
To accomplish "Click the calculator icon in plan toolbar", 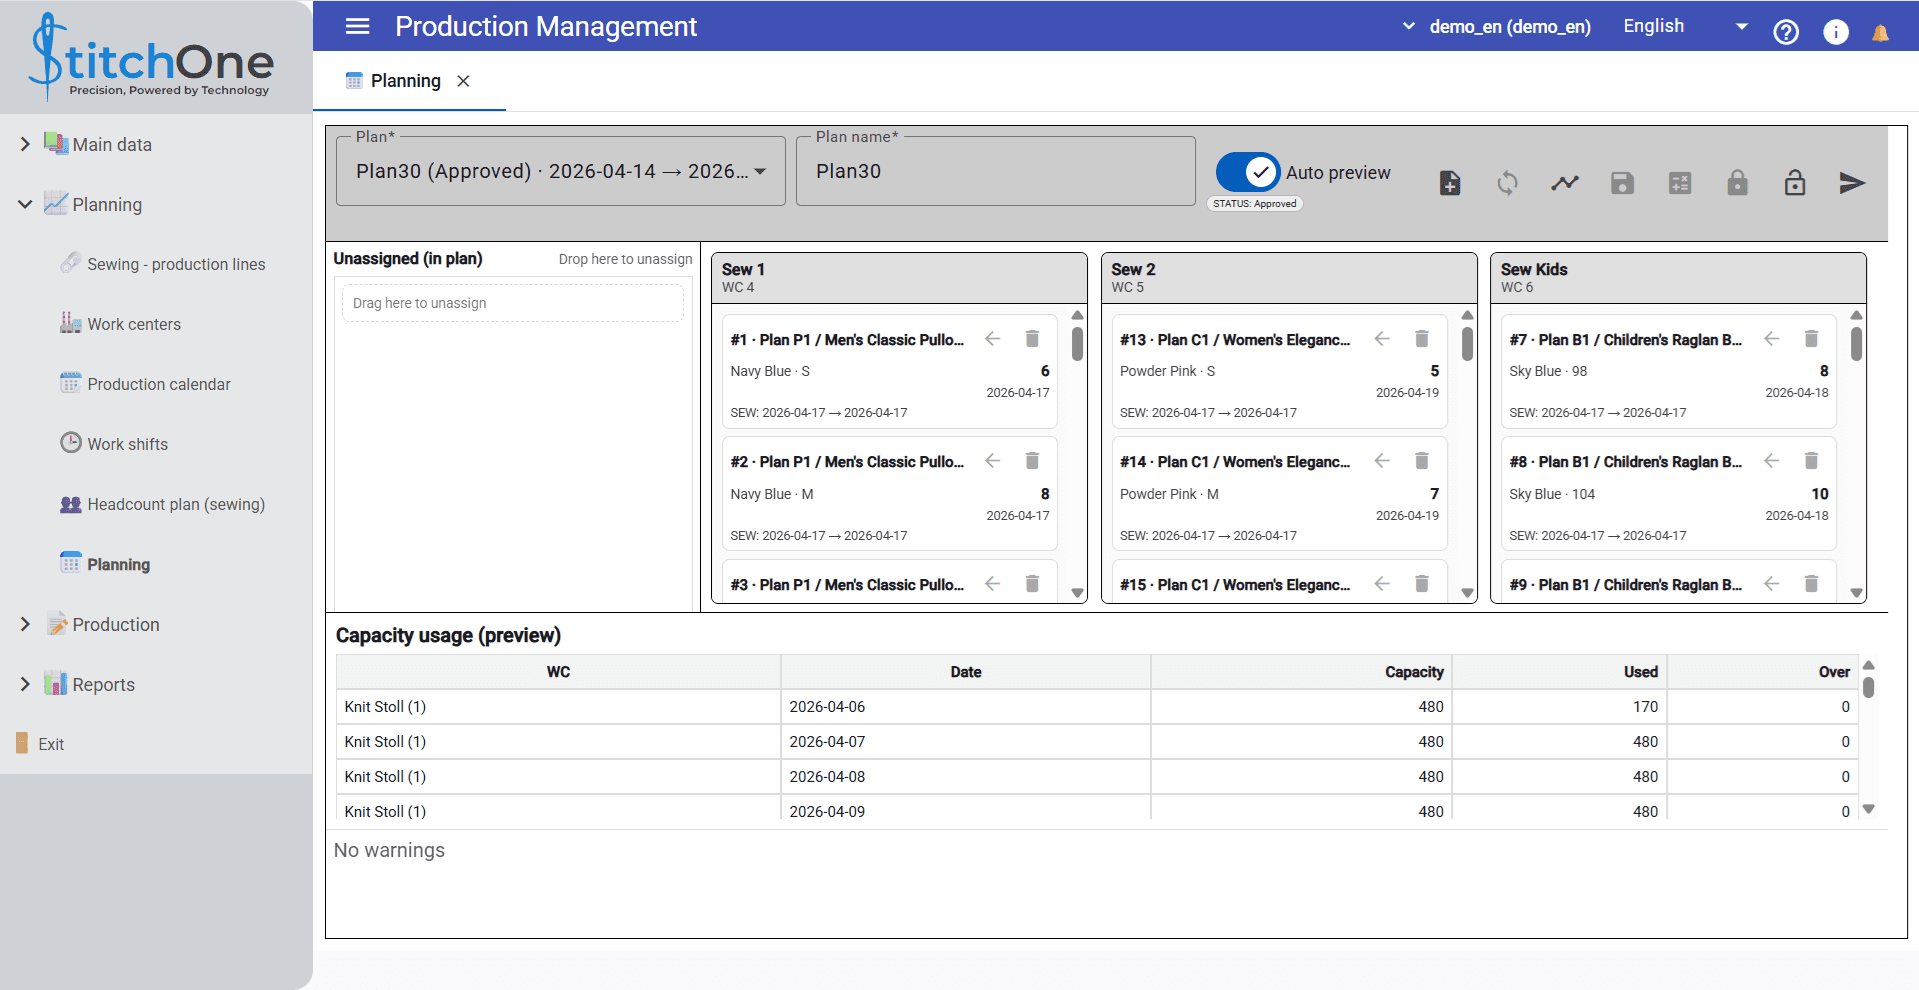I will 1680,183.
